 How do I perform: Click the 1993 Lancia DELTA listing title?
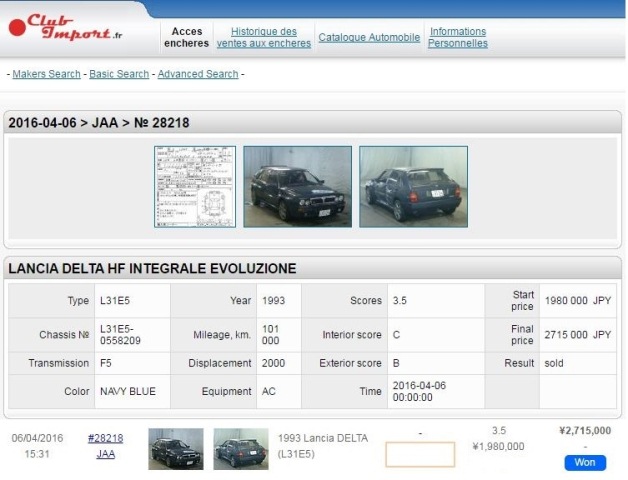[x=324, y=446]
